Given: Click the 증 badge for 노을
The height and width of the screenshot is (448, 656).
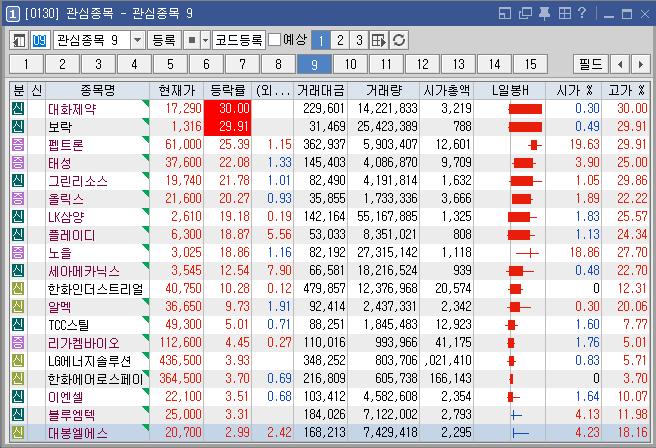Looking at the screenshot, I should [x=18, y=253].
